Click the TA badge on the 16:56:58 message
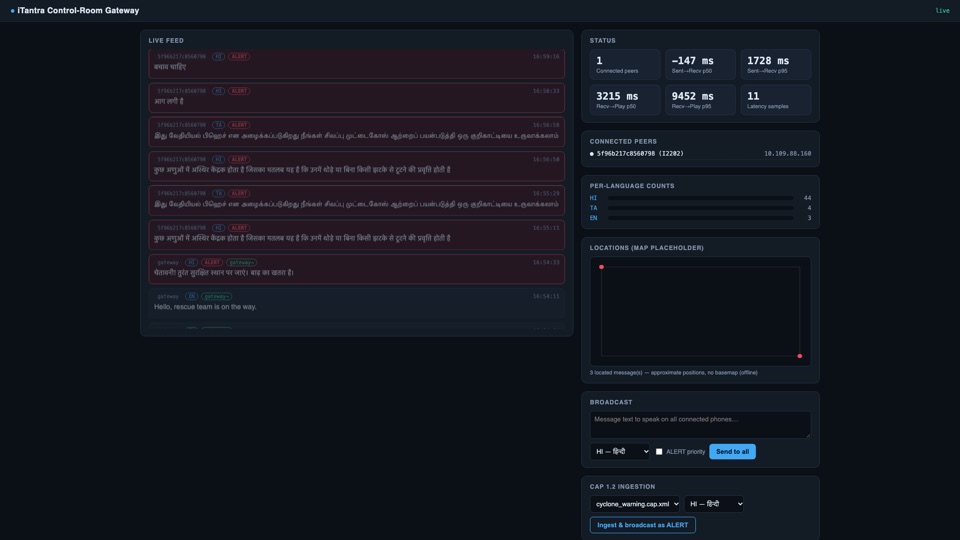The image size is (960, 540). click(218, 125)
